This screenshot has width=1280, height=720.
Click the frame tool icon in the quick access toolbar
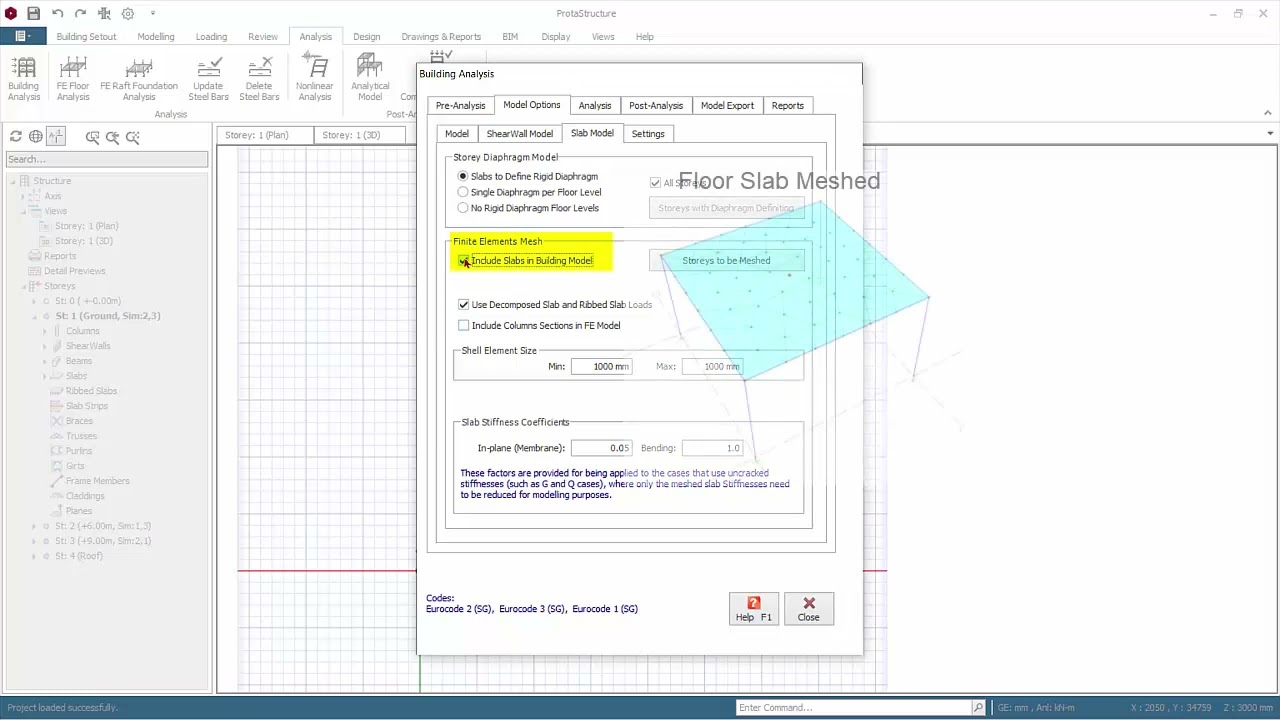pyautogui.click(x=104, y=13)
